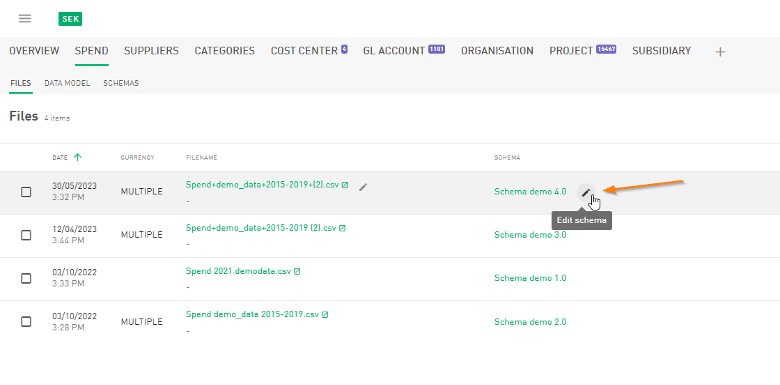Select the checkbox for the 30/05/2023 file
Viewport: 780px width, 385px height.
[26, 192]
